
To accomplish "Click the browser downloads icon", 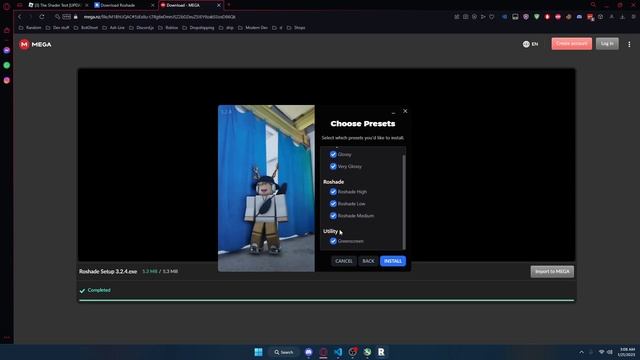I will click(622, 17).
